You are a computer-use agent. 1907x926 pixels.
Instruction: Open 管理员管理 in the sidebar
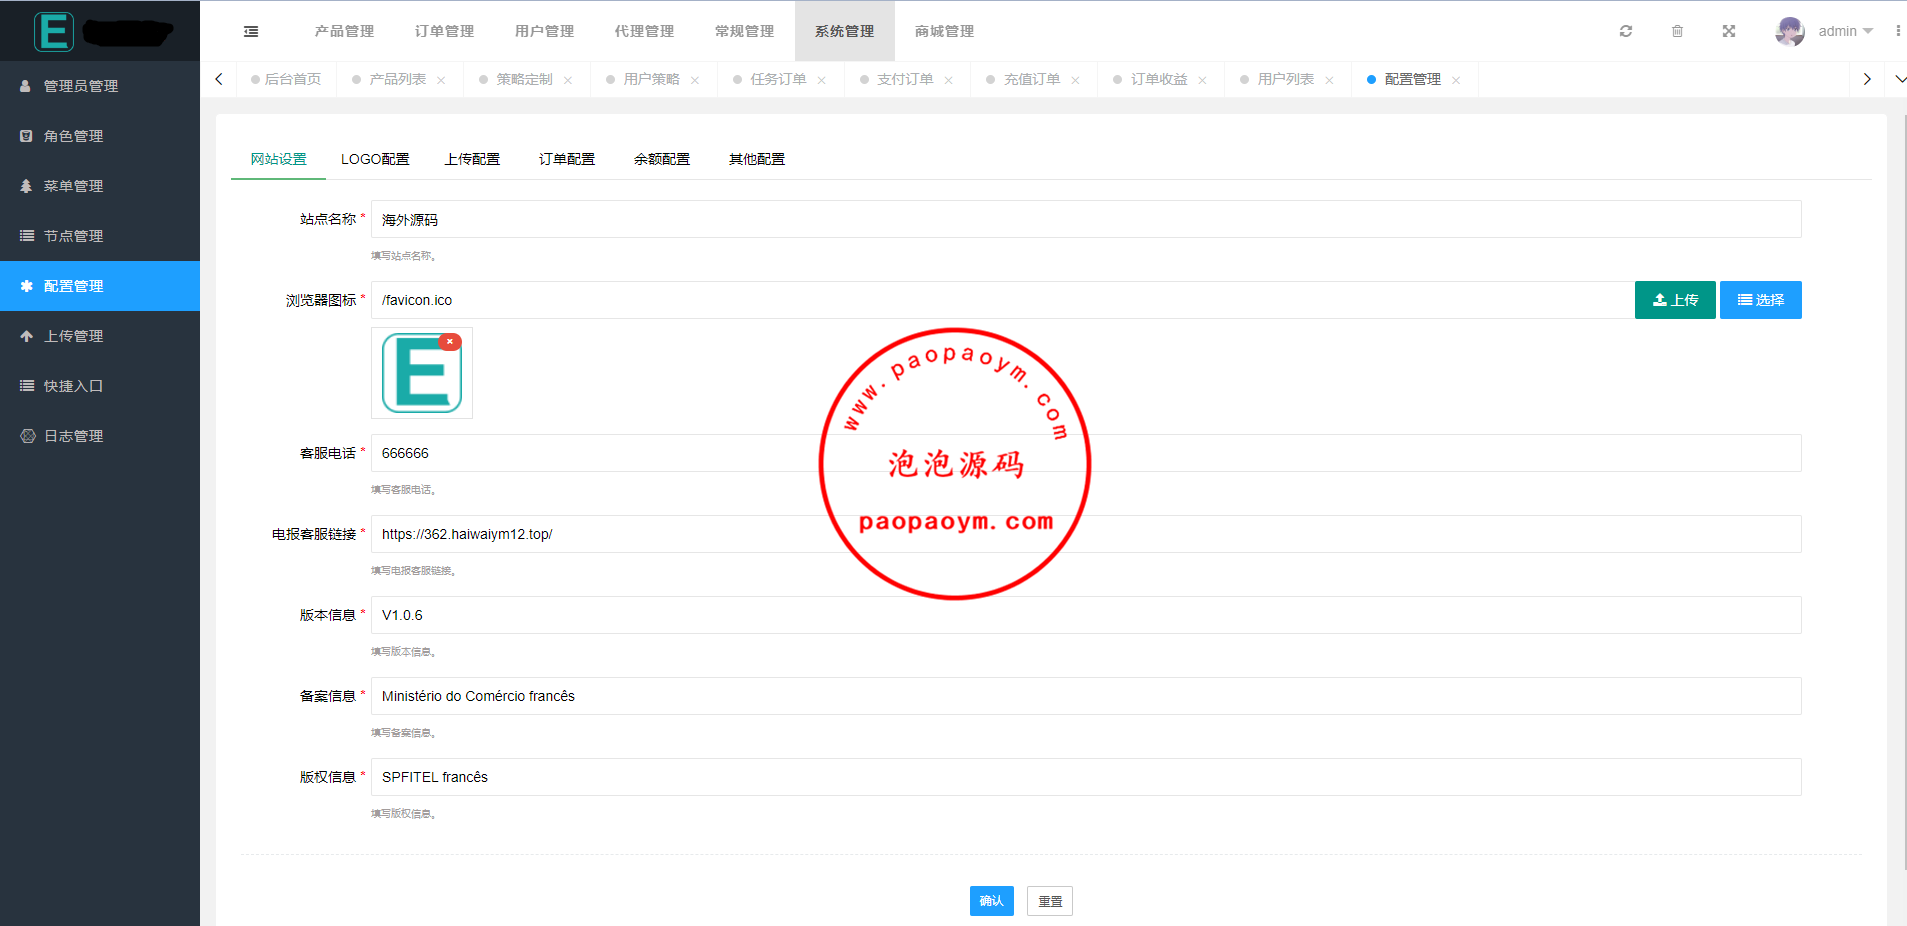click(x=80, y=86)
